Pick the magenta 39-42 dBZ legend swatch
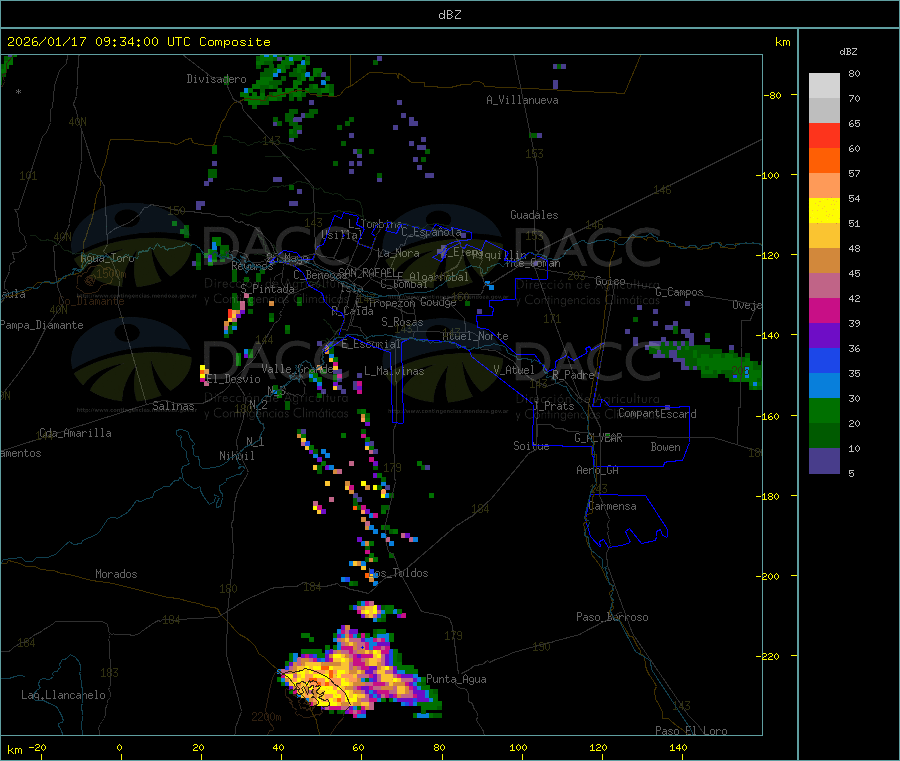This screenshot has width=900, height=761. pos(824,310)
